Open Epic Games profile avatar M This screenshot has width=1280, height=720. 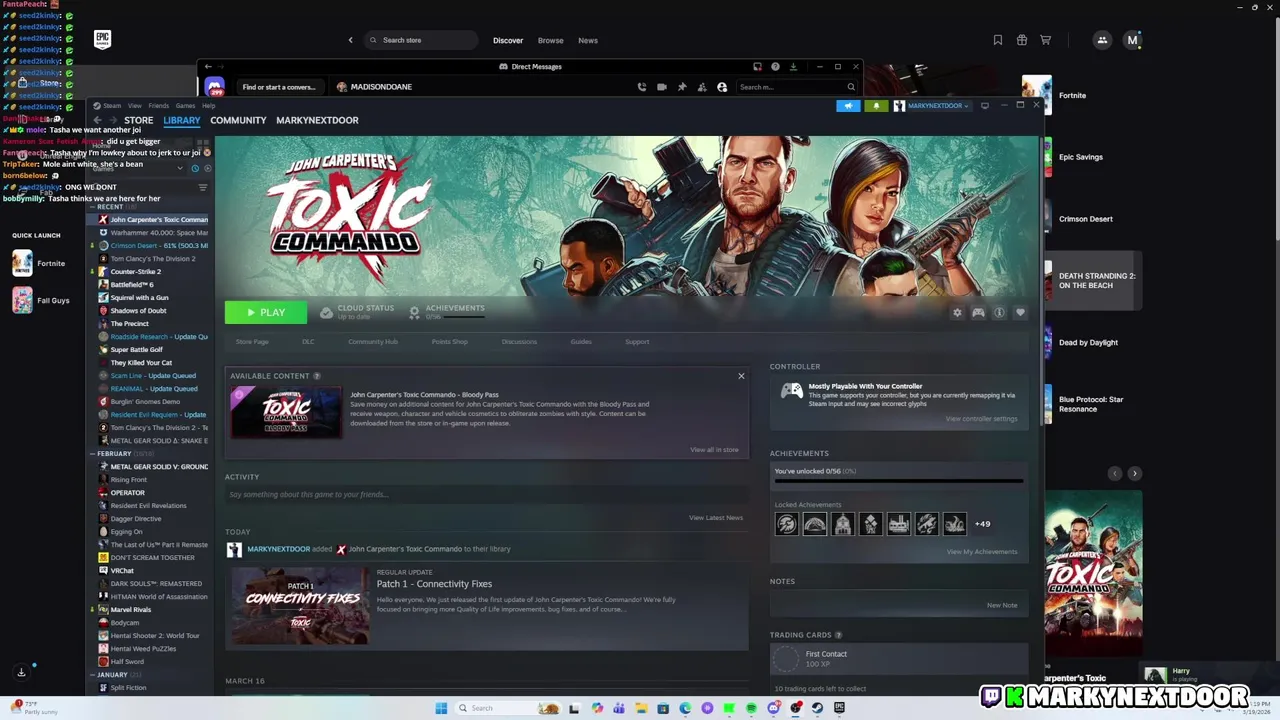[1132, 40]
